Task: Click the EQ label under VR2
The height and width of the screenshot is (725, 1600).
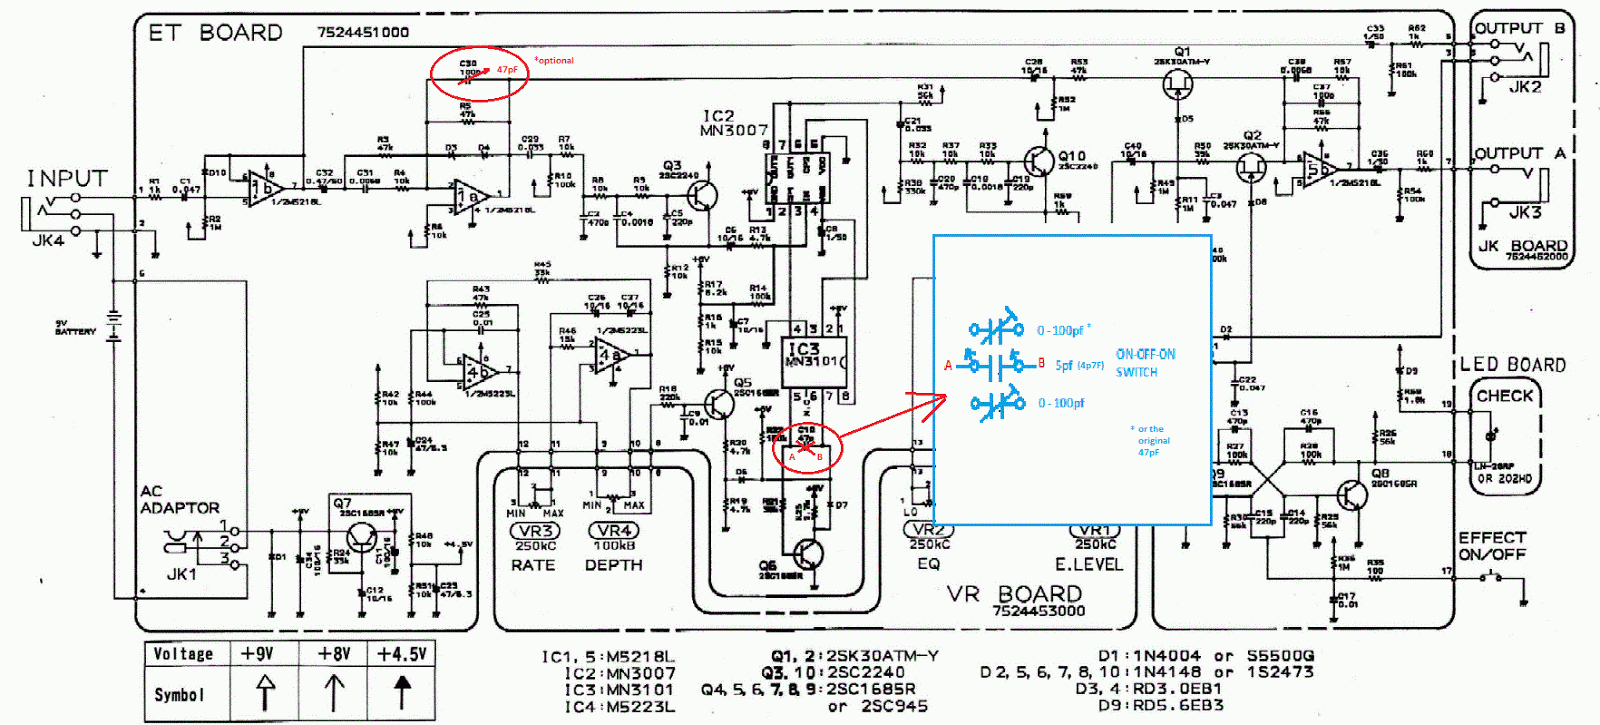Action: [929, 564]
